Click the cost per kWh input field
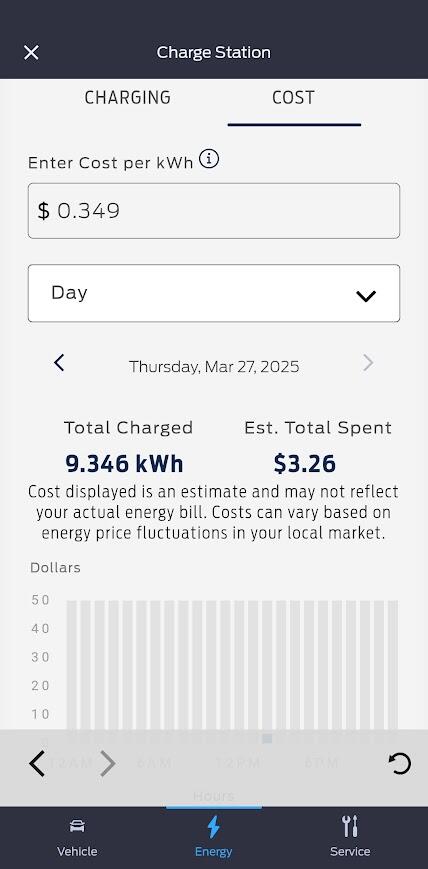This screenshot has width=428, height=869. click(213, 211)
